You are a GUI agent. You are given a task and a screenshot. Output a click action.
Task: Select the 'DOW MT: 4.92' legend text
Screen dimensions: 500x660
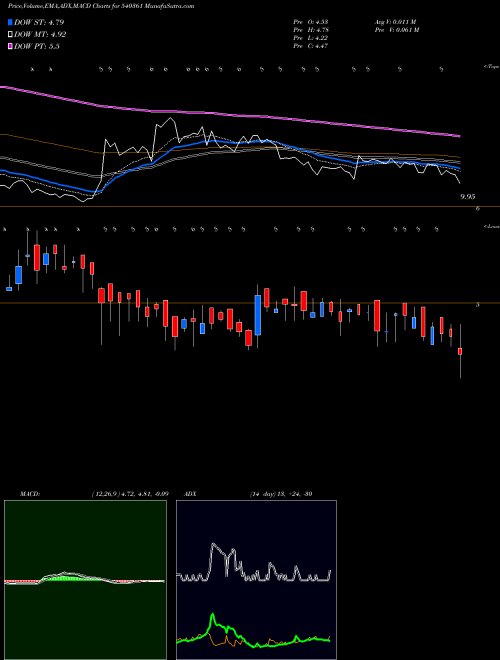point(40,35)
